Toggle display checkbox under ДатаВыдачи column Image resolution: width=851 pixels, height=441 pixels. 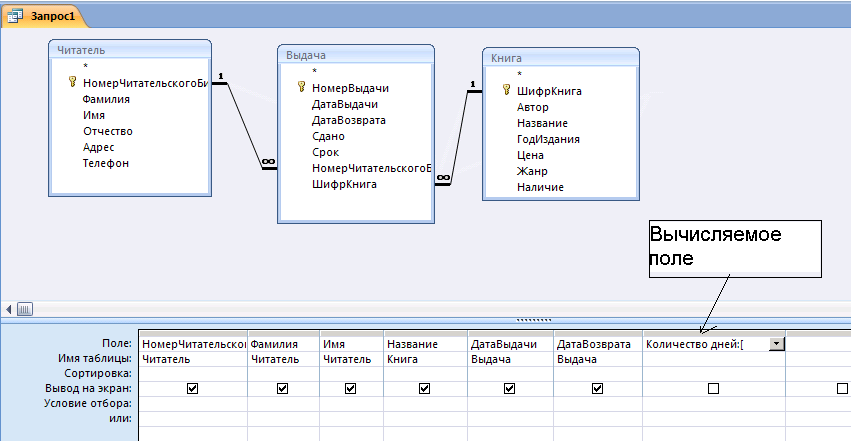509,388
